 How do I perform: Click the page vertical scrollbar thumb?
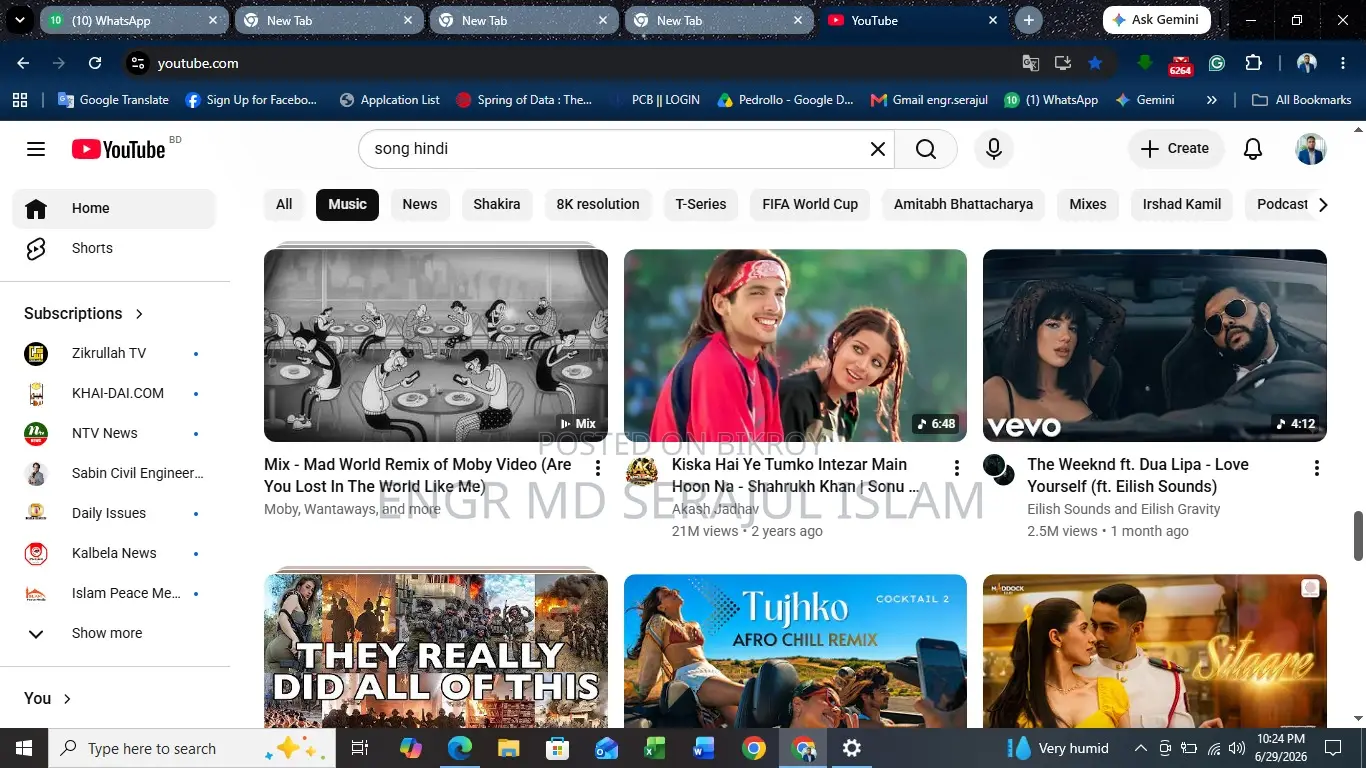[1358, 535]
